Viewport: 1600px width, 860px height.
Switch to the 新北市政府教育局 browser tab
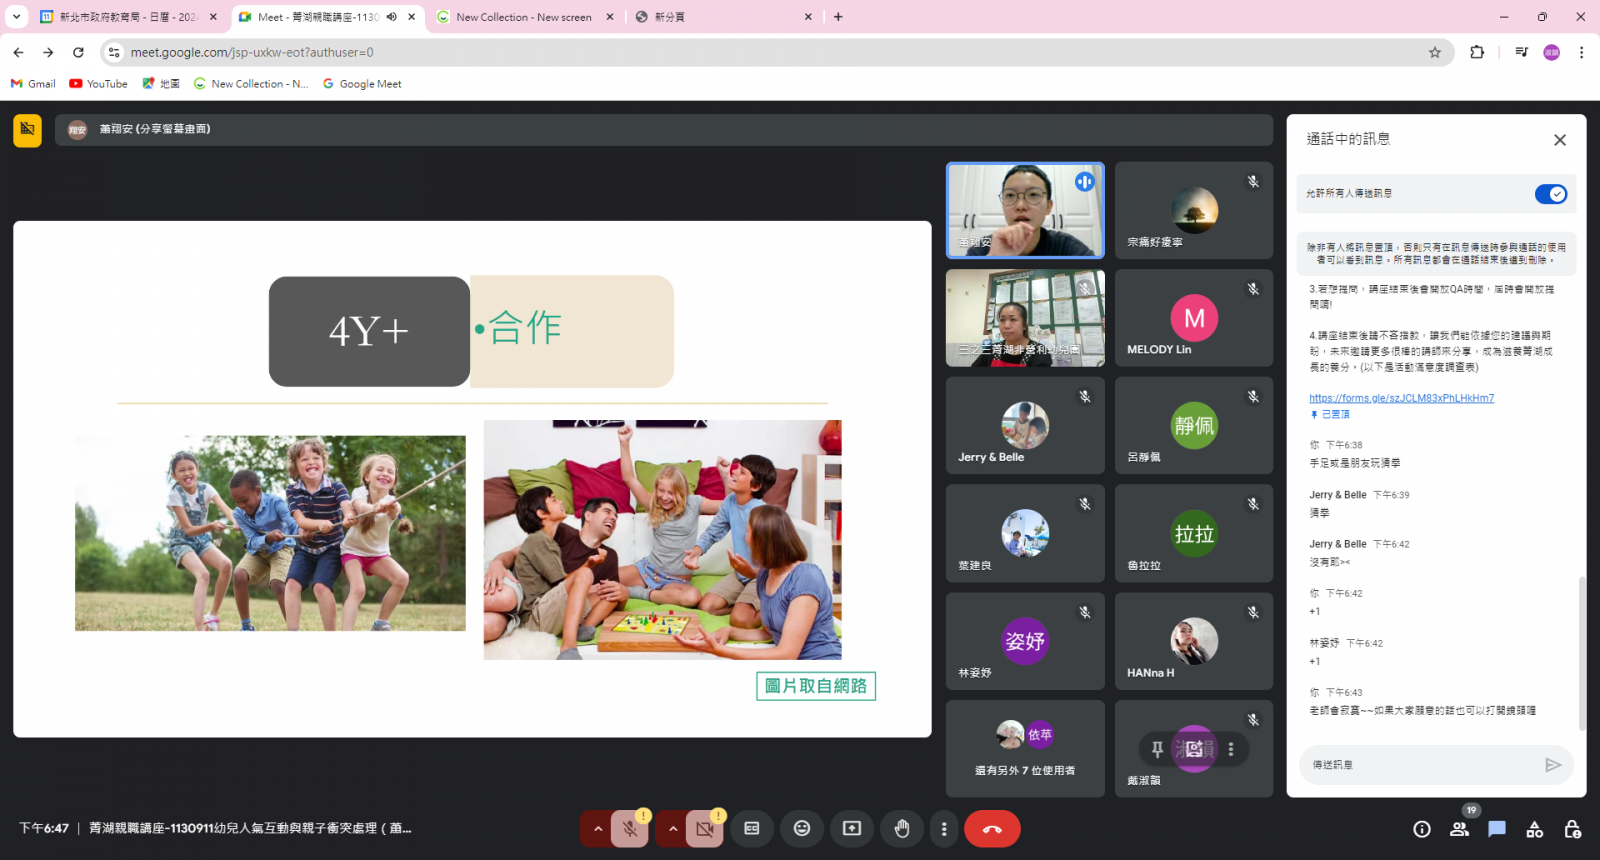(x=127, y=17)
